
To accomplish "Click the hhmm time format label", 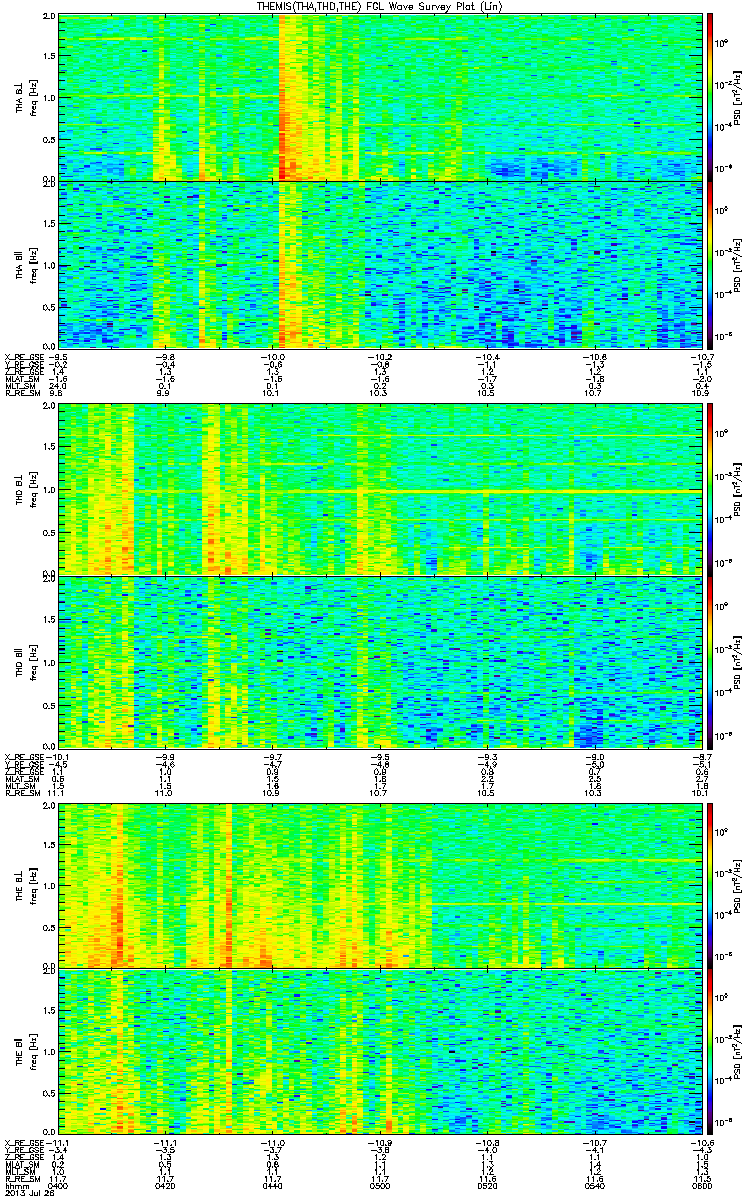I will pyautogui.click(x=16, y=1187).
